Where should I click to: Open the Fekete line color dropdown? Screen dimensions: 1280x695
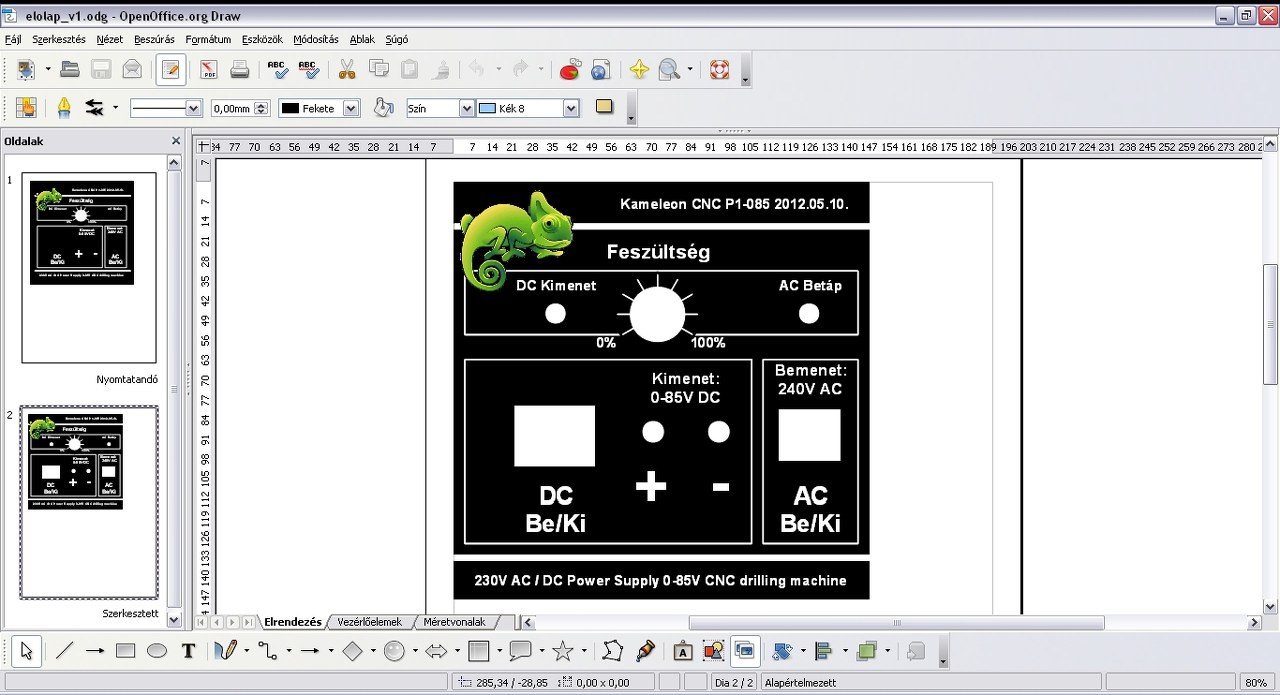coord(351,108)
